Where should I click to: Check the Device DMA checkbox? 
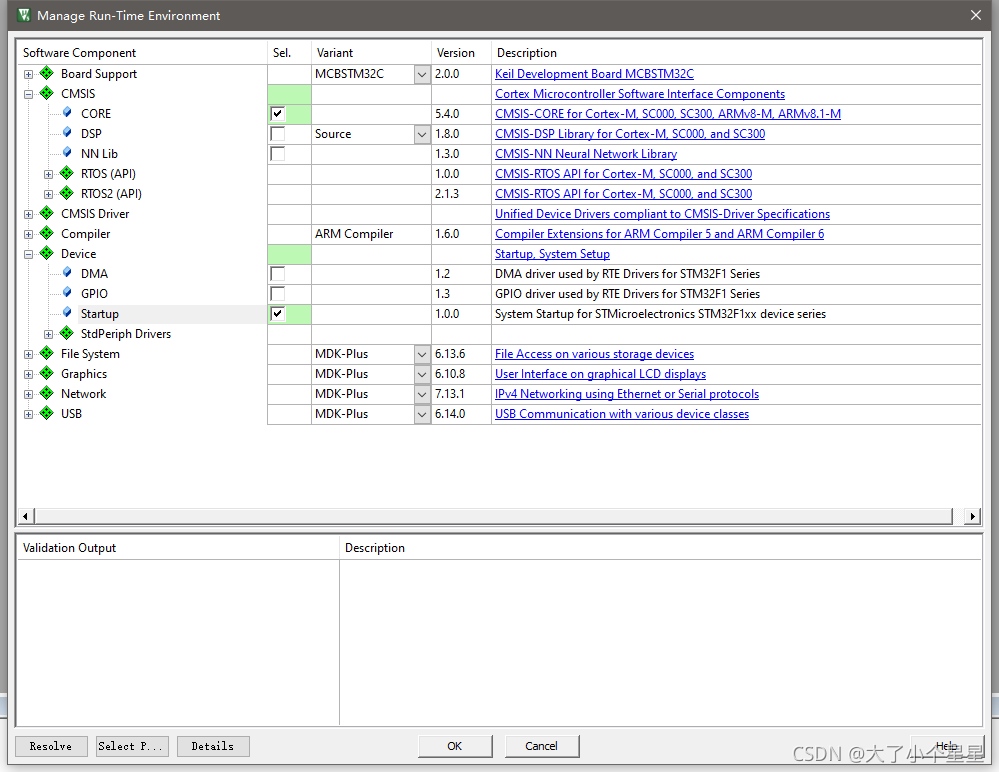pos(278,274)
